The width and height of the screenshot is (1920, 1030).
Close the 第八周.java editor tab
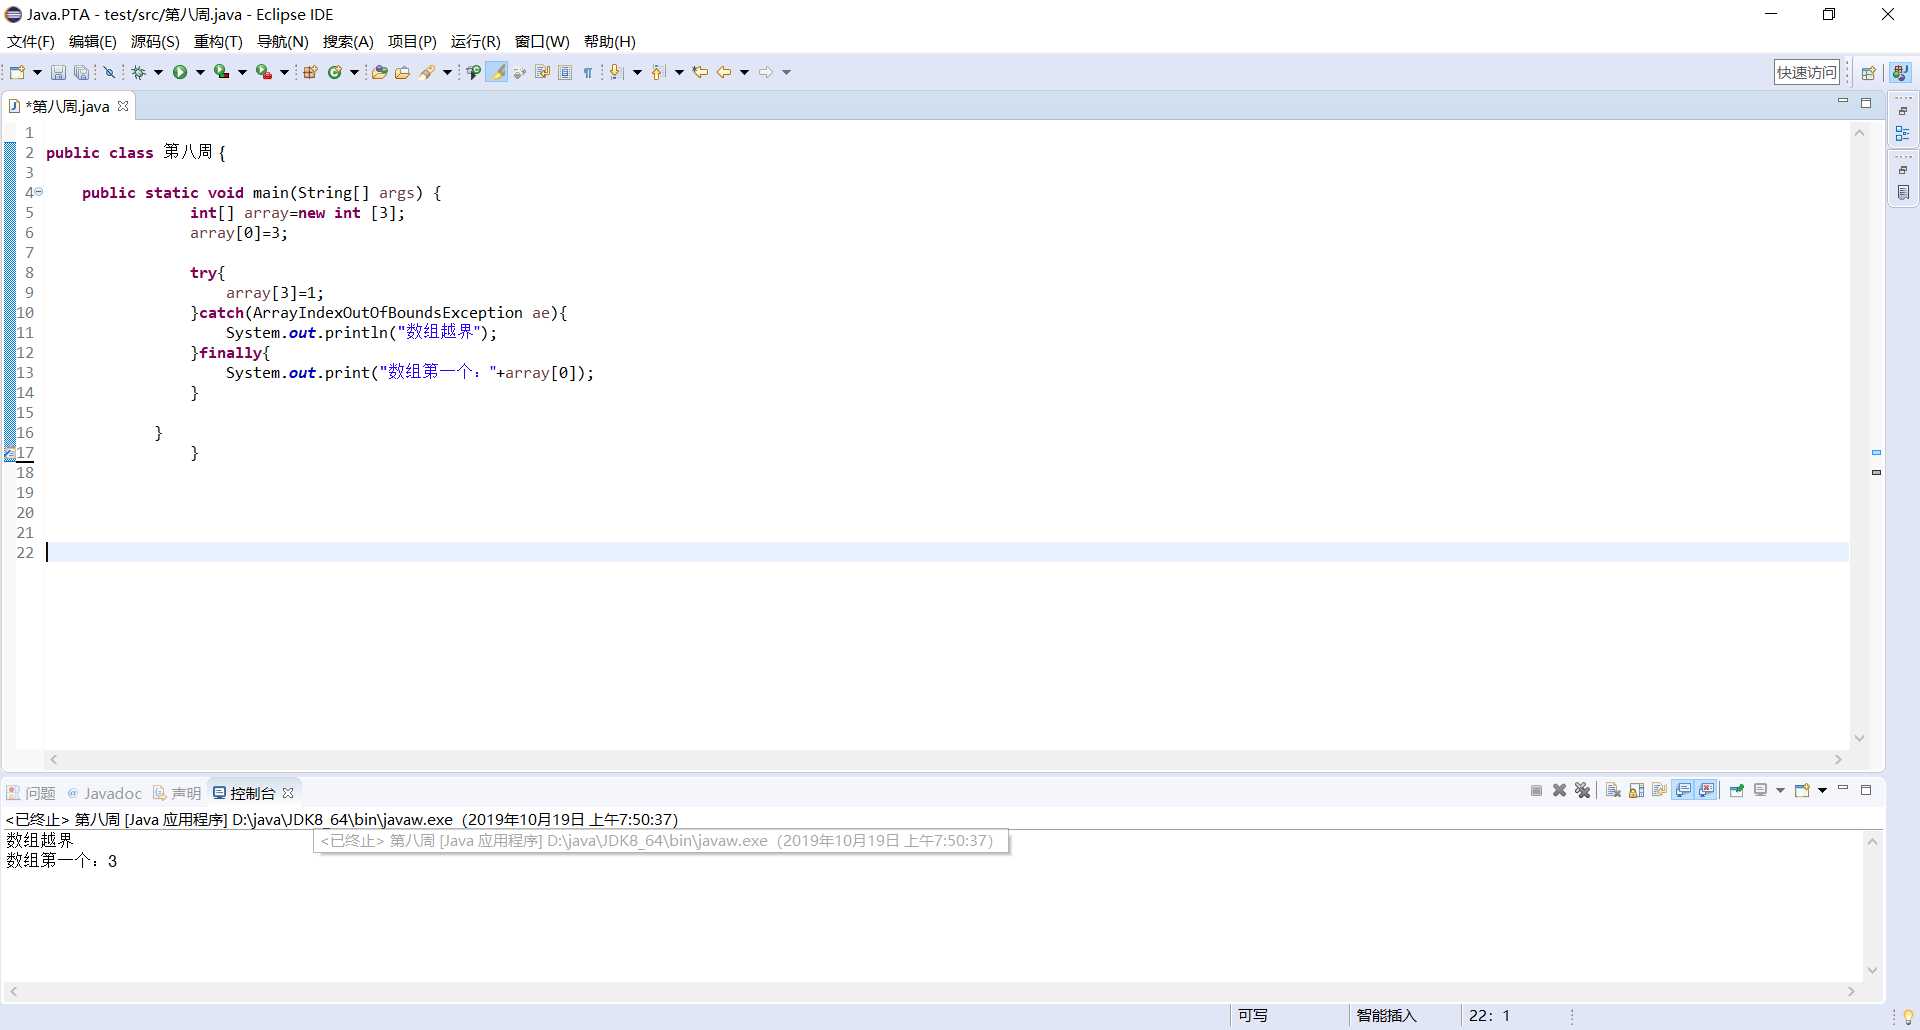tap(123, 106)
